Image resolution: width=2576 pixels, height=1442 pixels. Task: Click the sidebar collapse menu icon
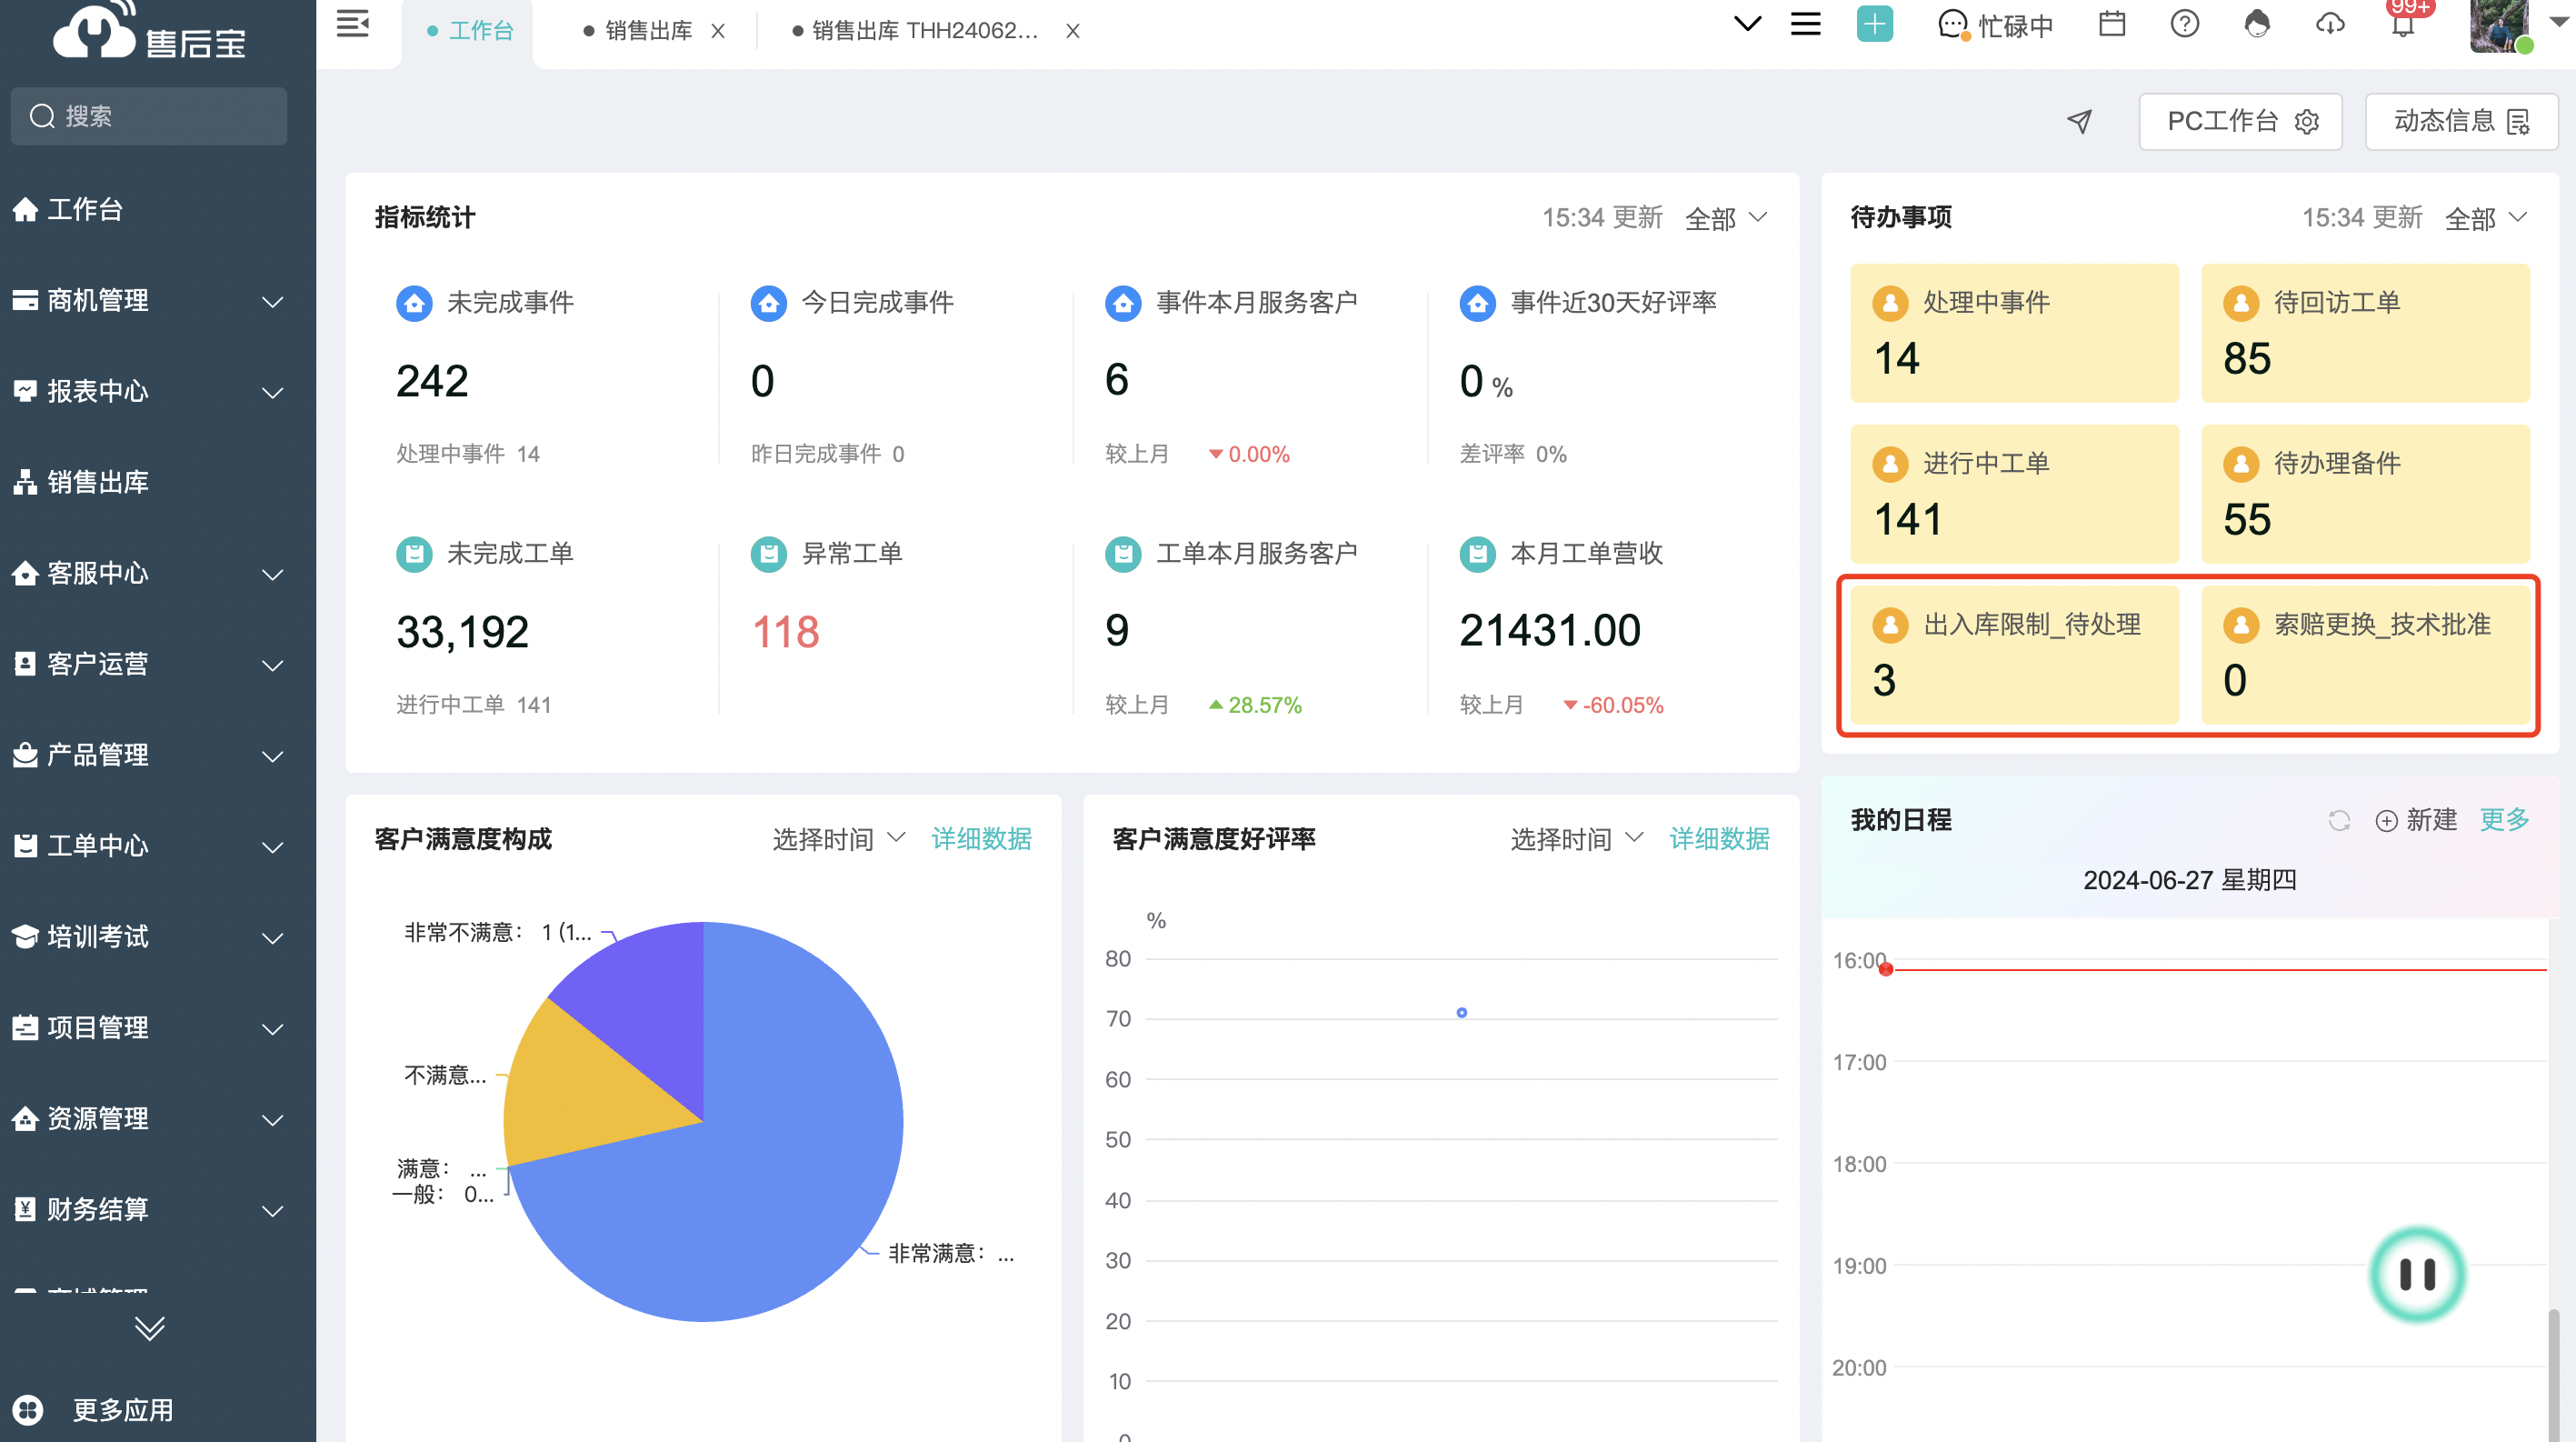(352, 23)
